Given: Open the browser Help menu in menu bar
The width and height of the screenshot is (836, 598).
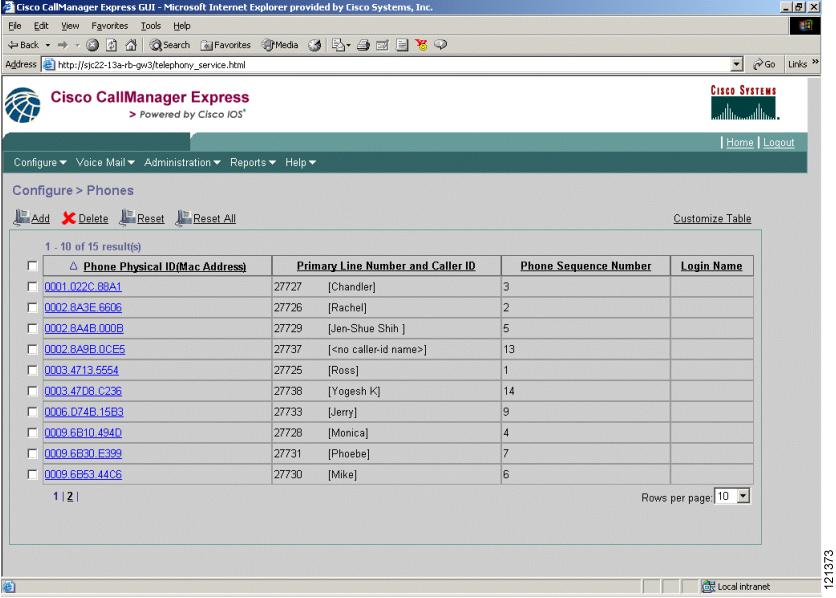Looking at the screenshot, I should coord(181,26).
